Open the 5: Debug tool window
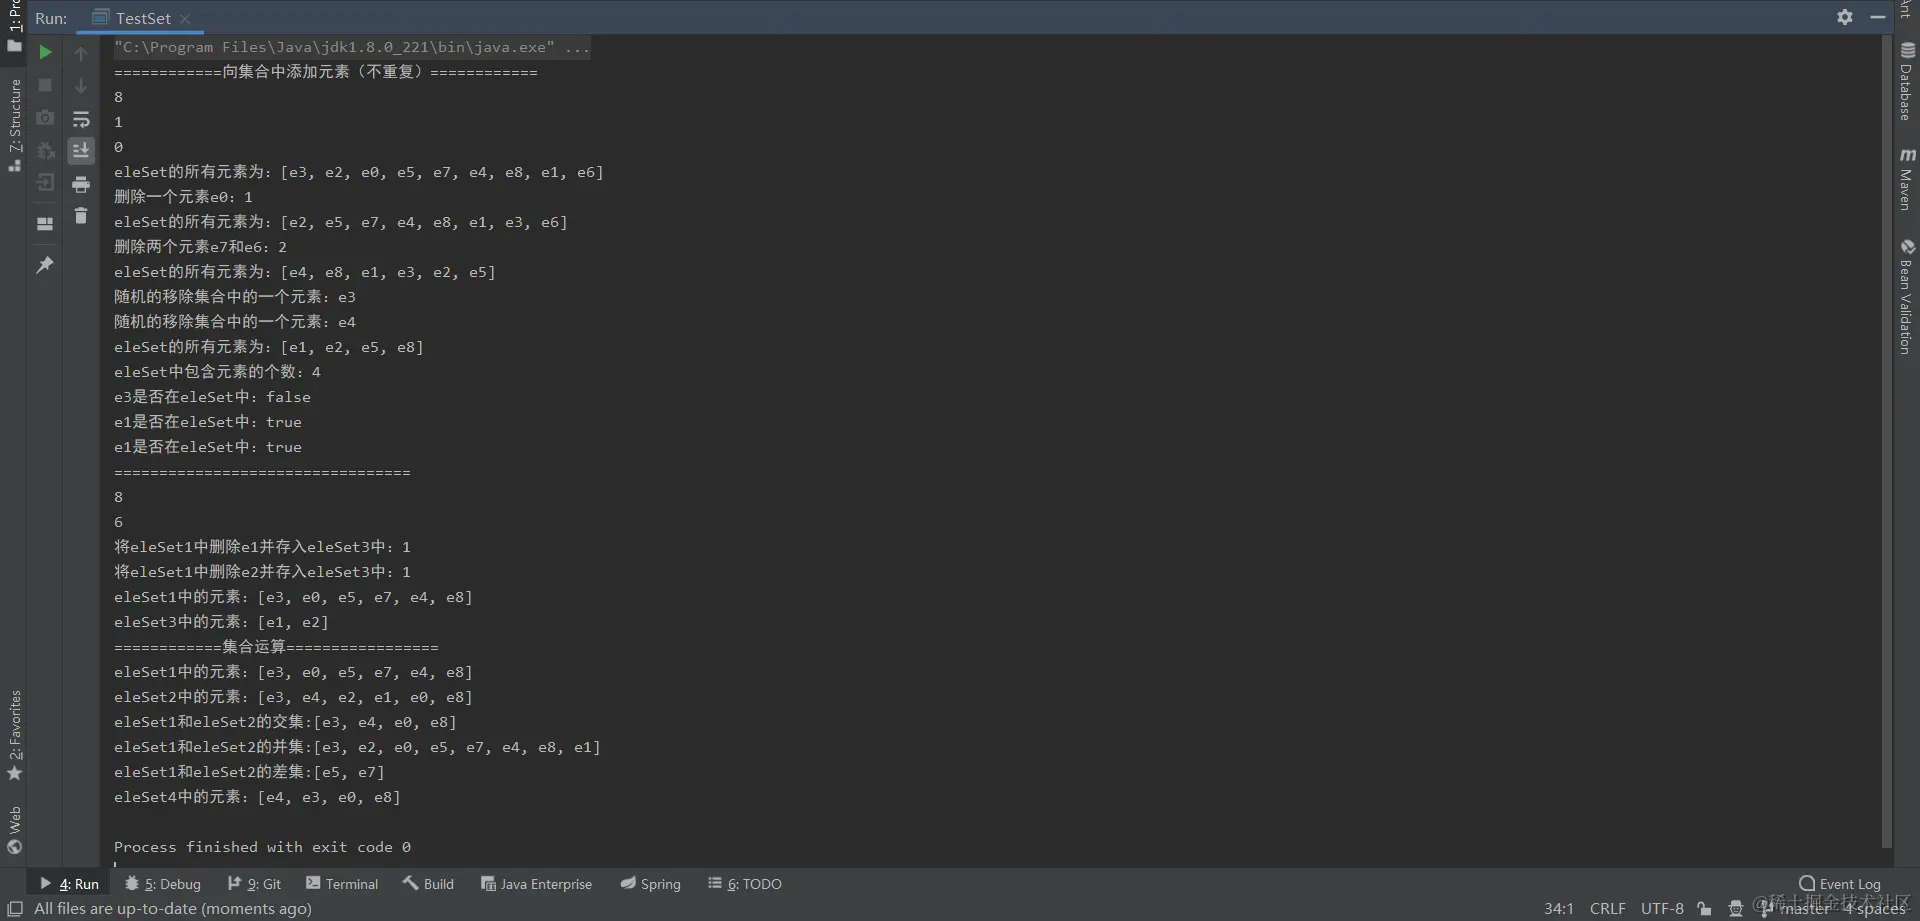This screenshot has width=1920, height=921. 163,884
